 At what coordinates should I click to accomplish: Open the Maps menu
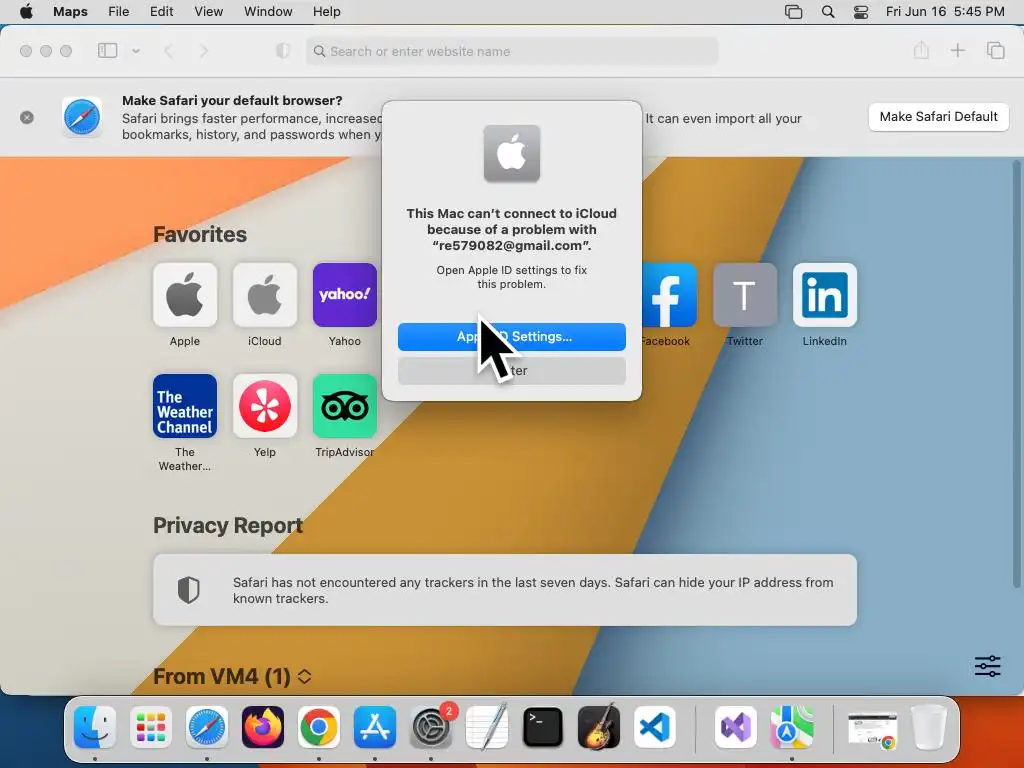point(71,12)
